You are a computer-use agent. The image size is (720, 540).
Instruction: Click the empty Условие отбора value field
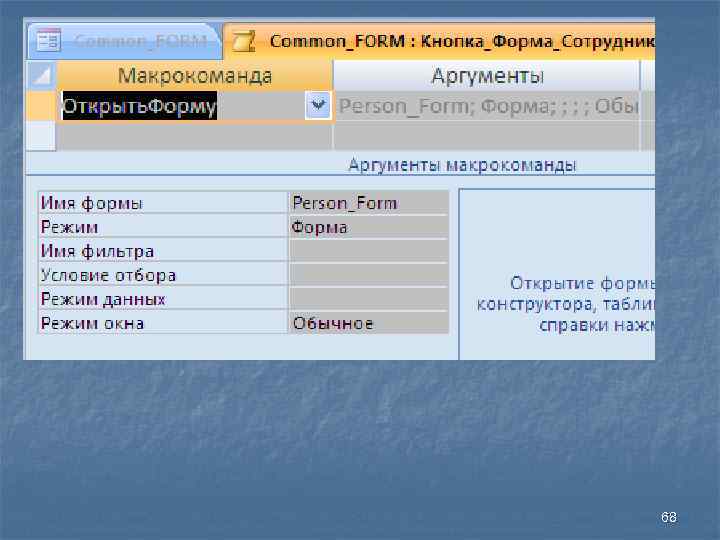pyautogui.click(x=369, y=275)
